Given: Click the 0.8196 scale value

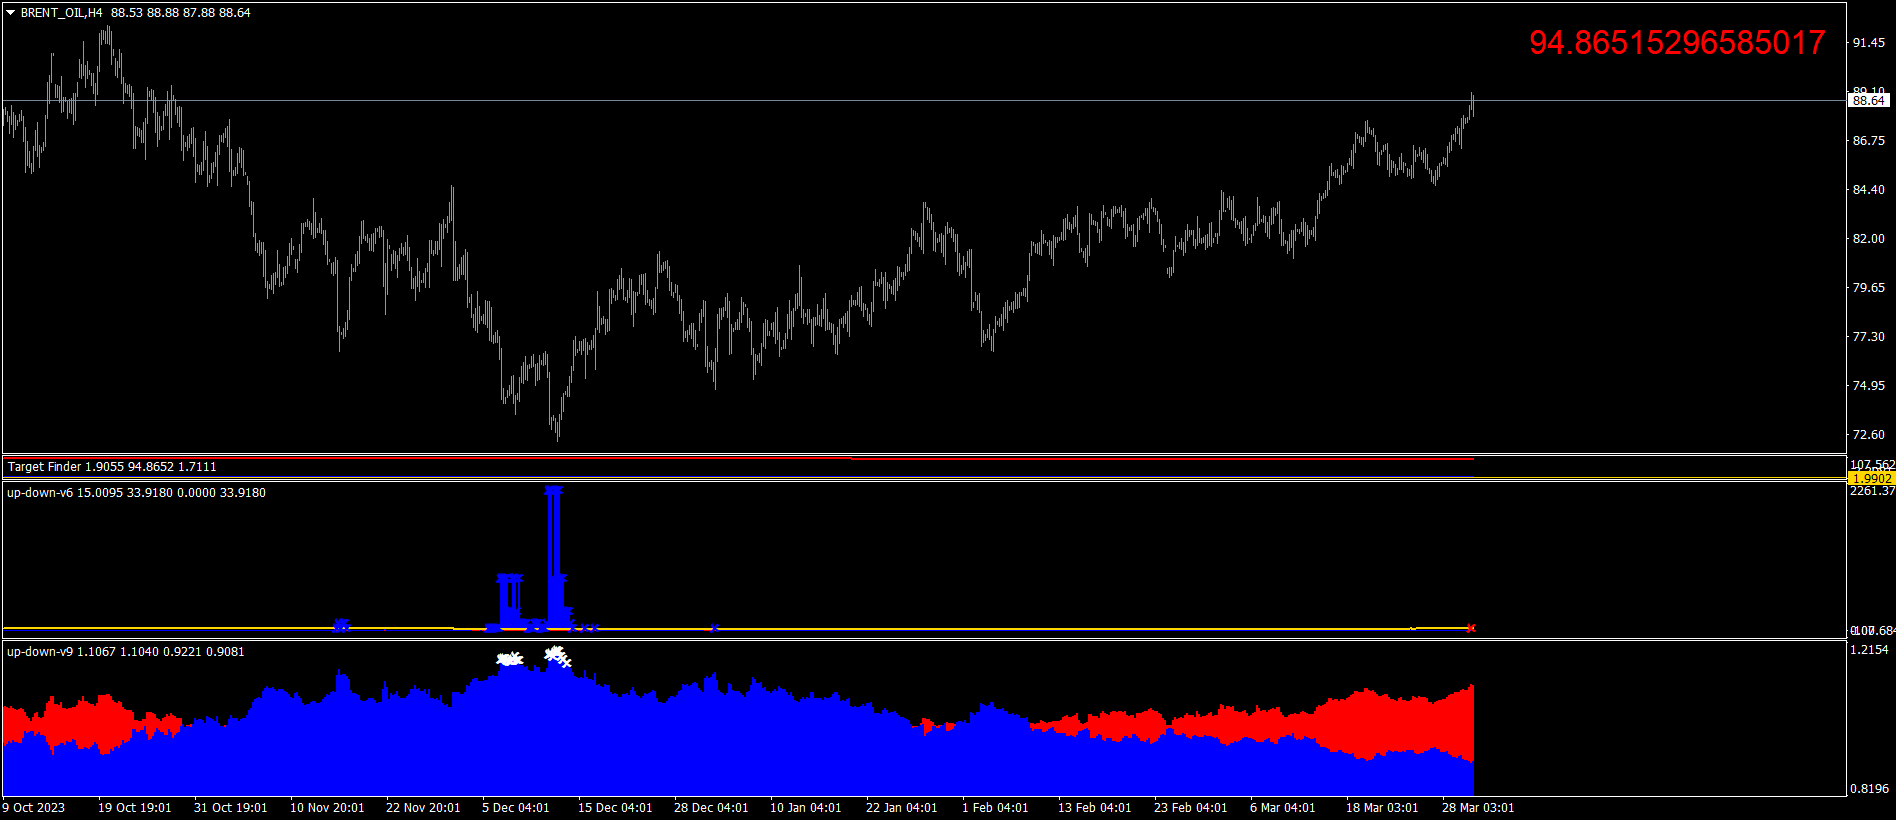Looking at the screenshot, I should 1870,789.
